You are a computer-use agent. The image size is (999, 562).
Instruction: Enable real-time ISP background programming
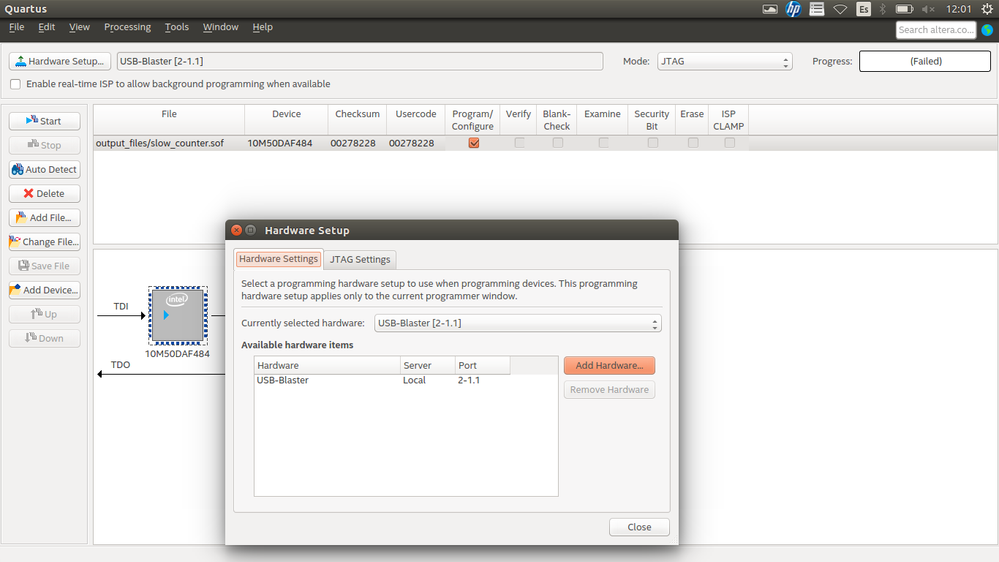tap(15, 84)
